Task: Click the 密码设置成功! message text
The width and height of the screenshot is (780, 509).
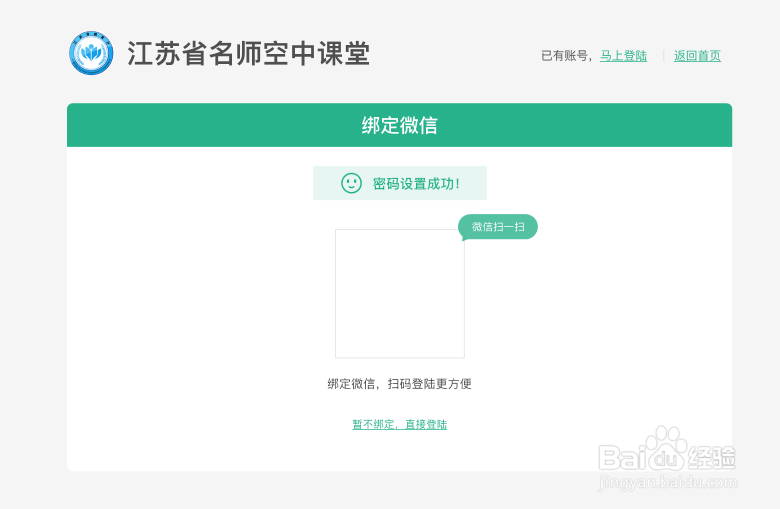Action: 416,184
